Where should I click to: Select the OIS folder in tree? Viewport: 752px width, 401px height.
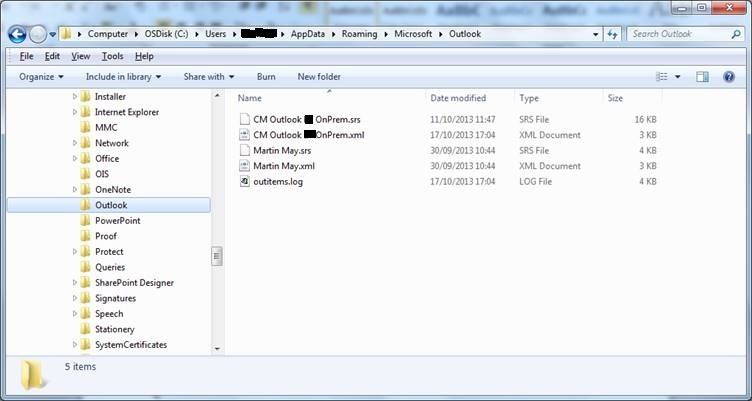tap(102, 174)
